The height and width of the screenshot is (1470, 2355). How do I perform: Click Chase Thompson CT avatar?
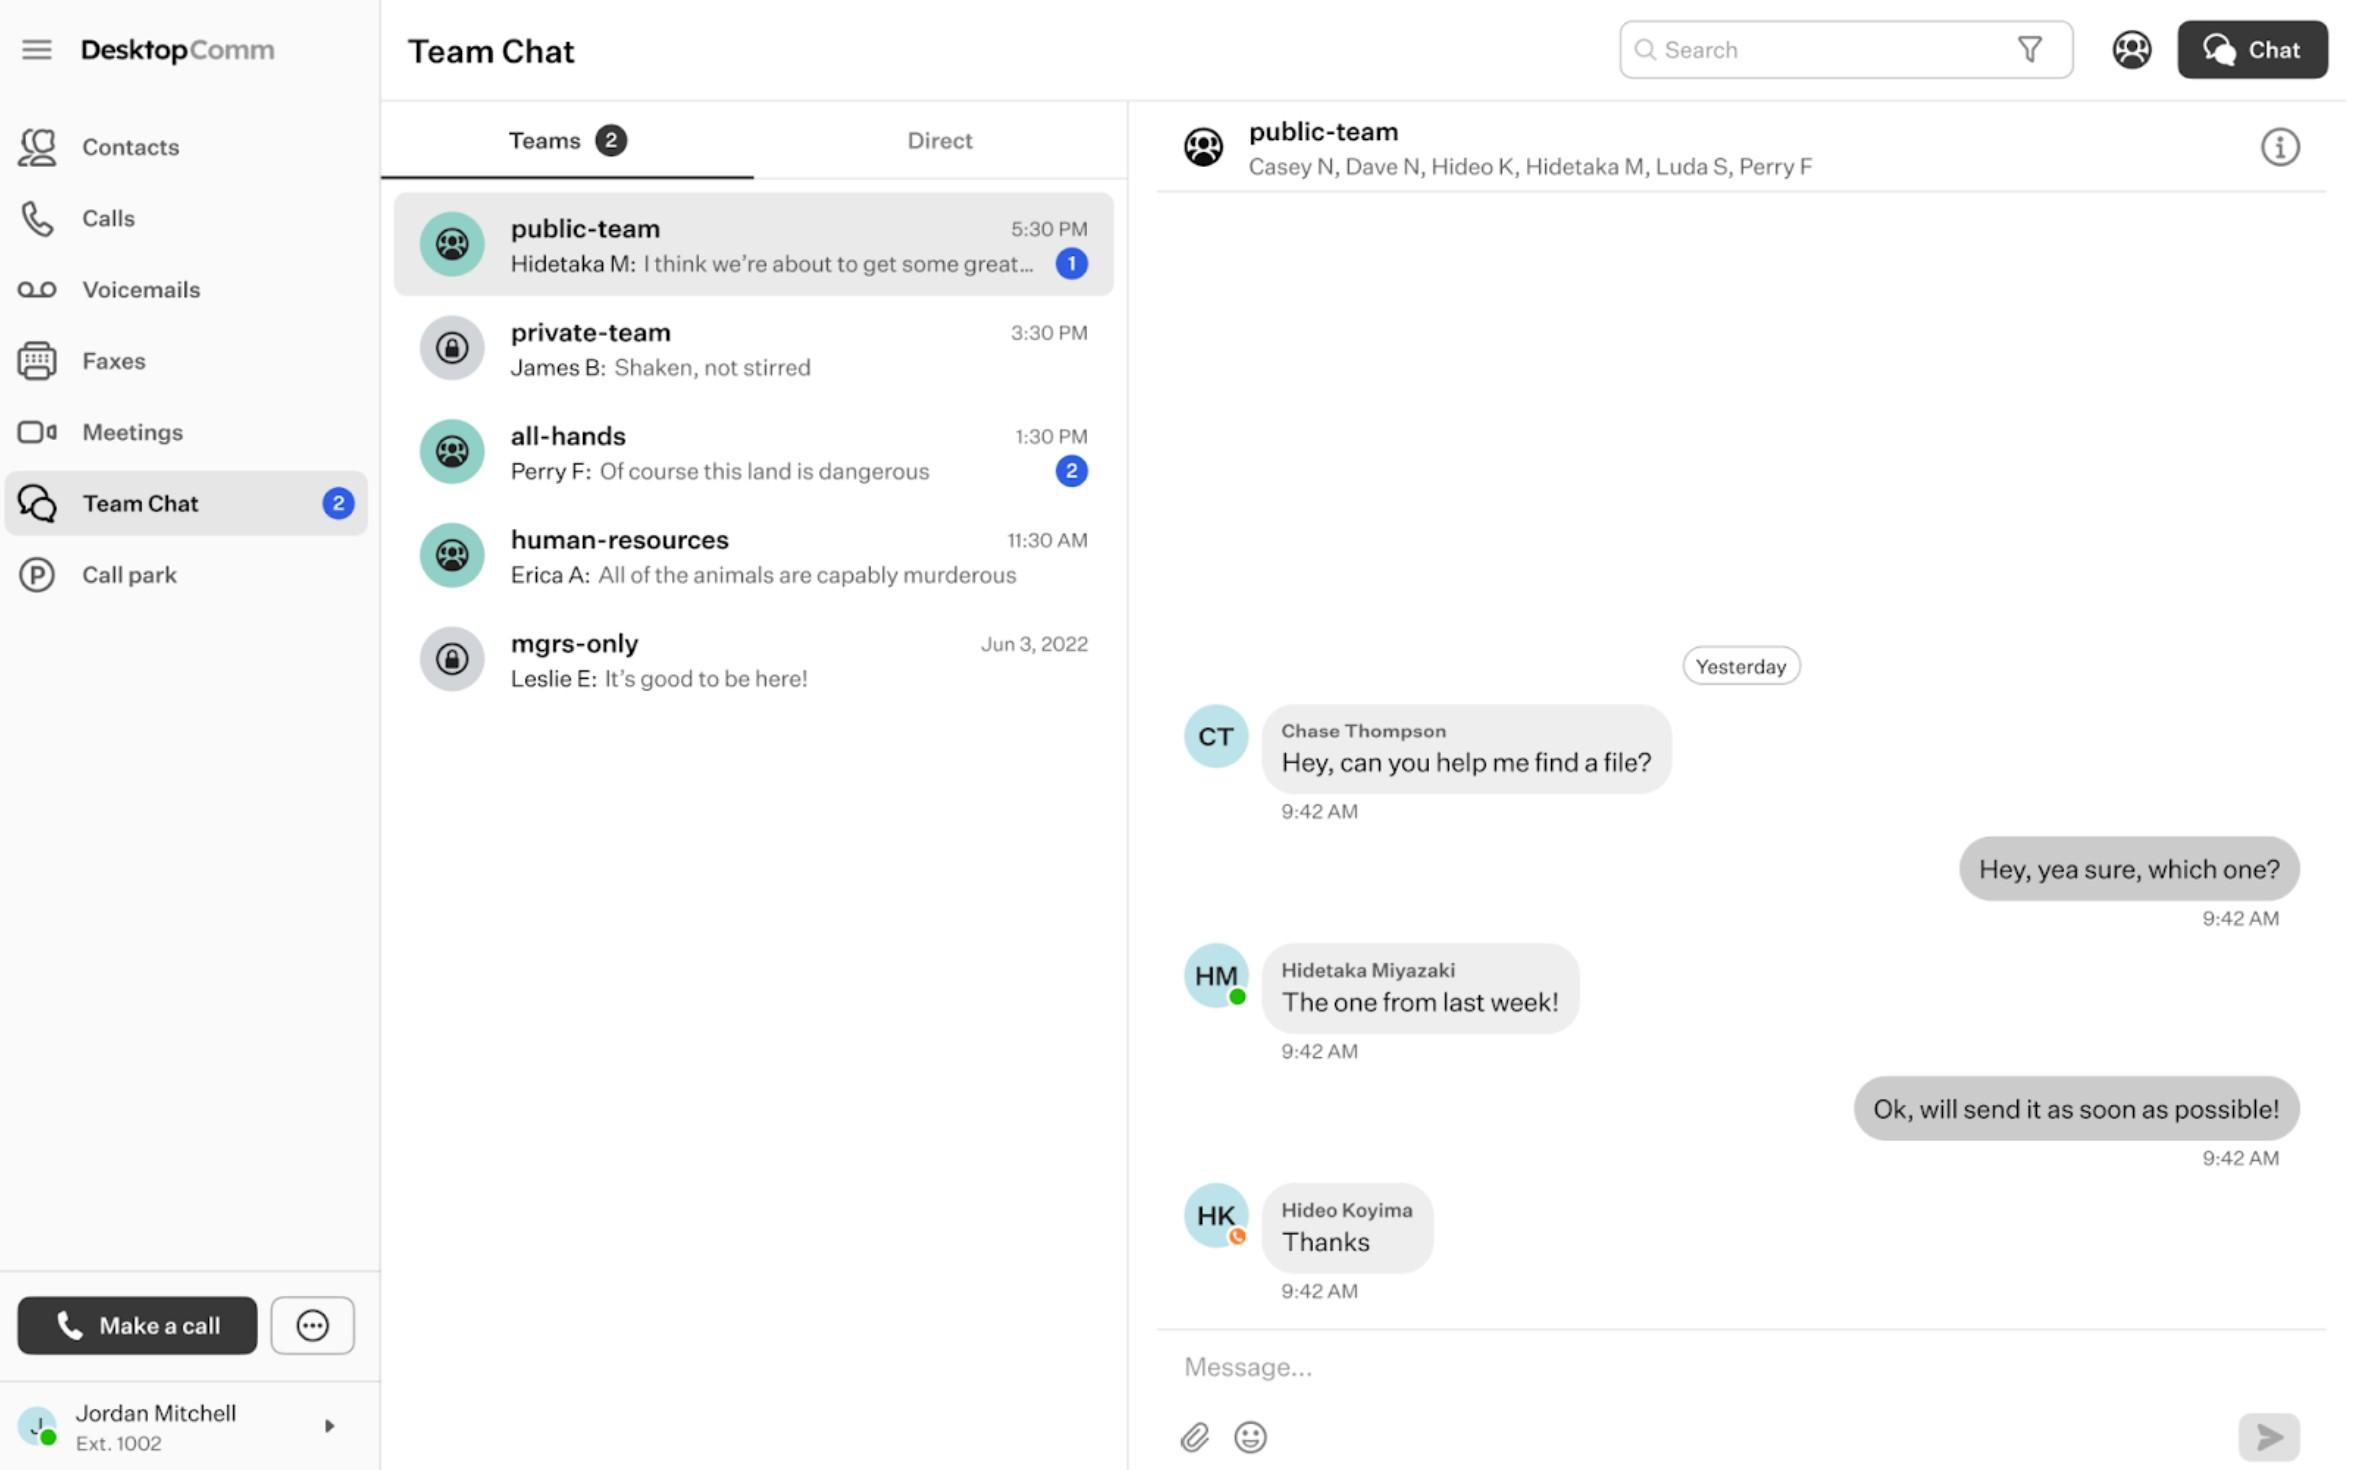[x=1215, y=737]
